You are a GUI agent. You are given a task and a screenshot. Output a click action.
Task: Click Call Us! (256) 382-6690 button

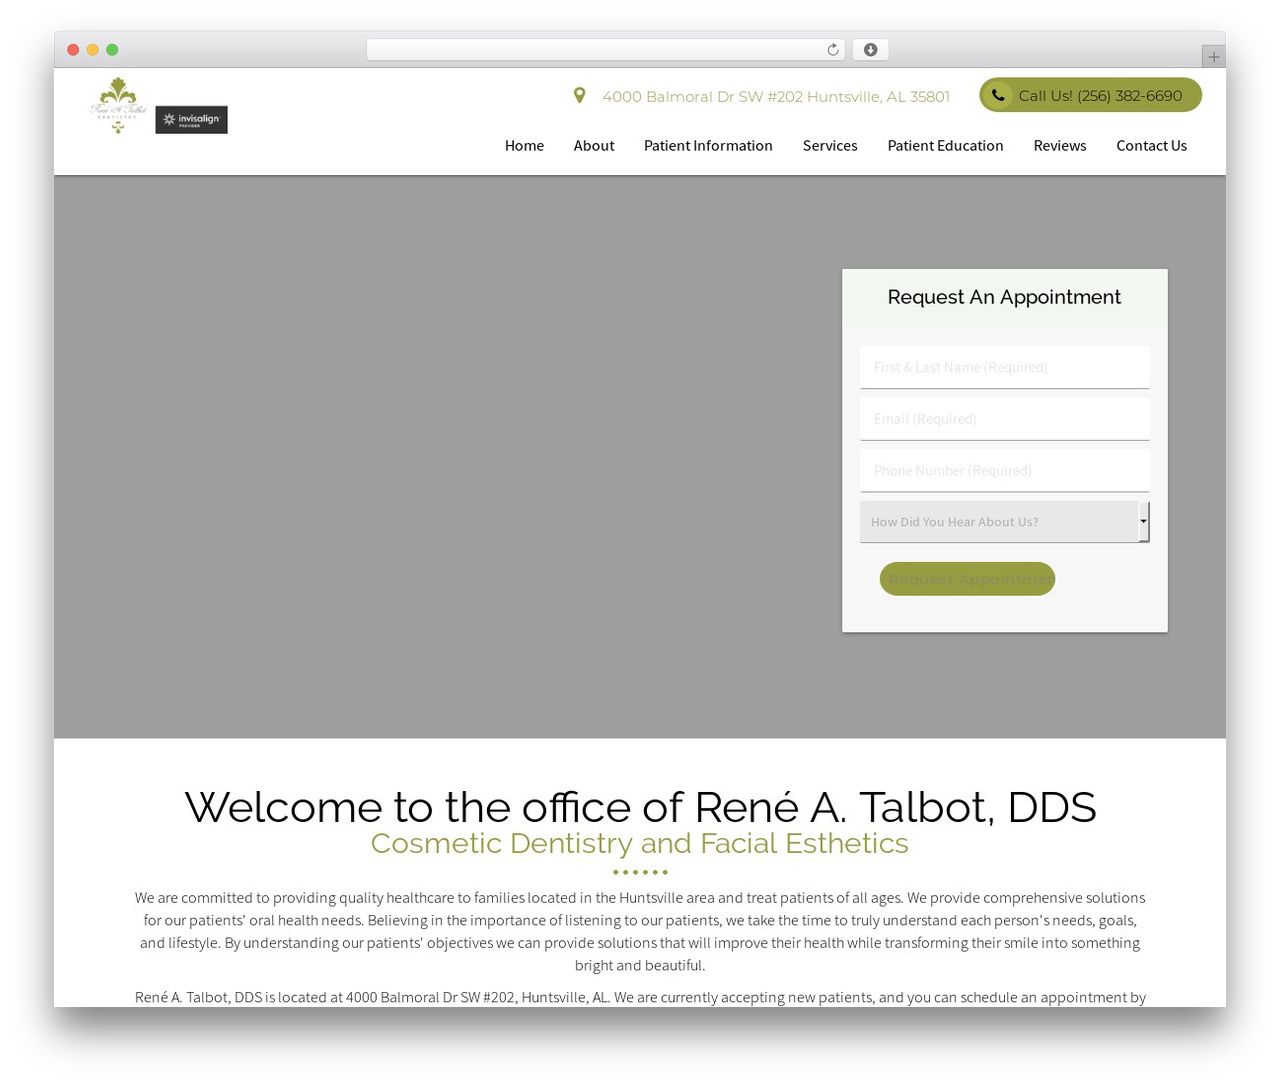click(x=1091, y=95)
